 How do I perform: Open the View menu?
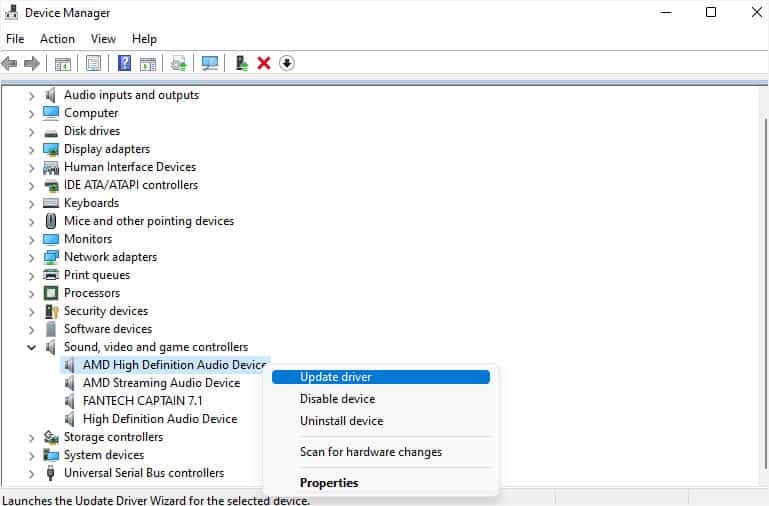(x=103, y=39)
